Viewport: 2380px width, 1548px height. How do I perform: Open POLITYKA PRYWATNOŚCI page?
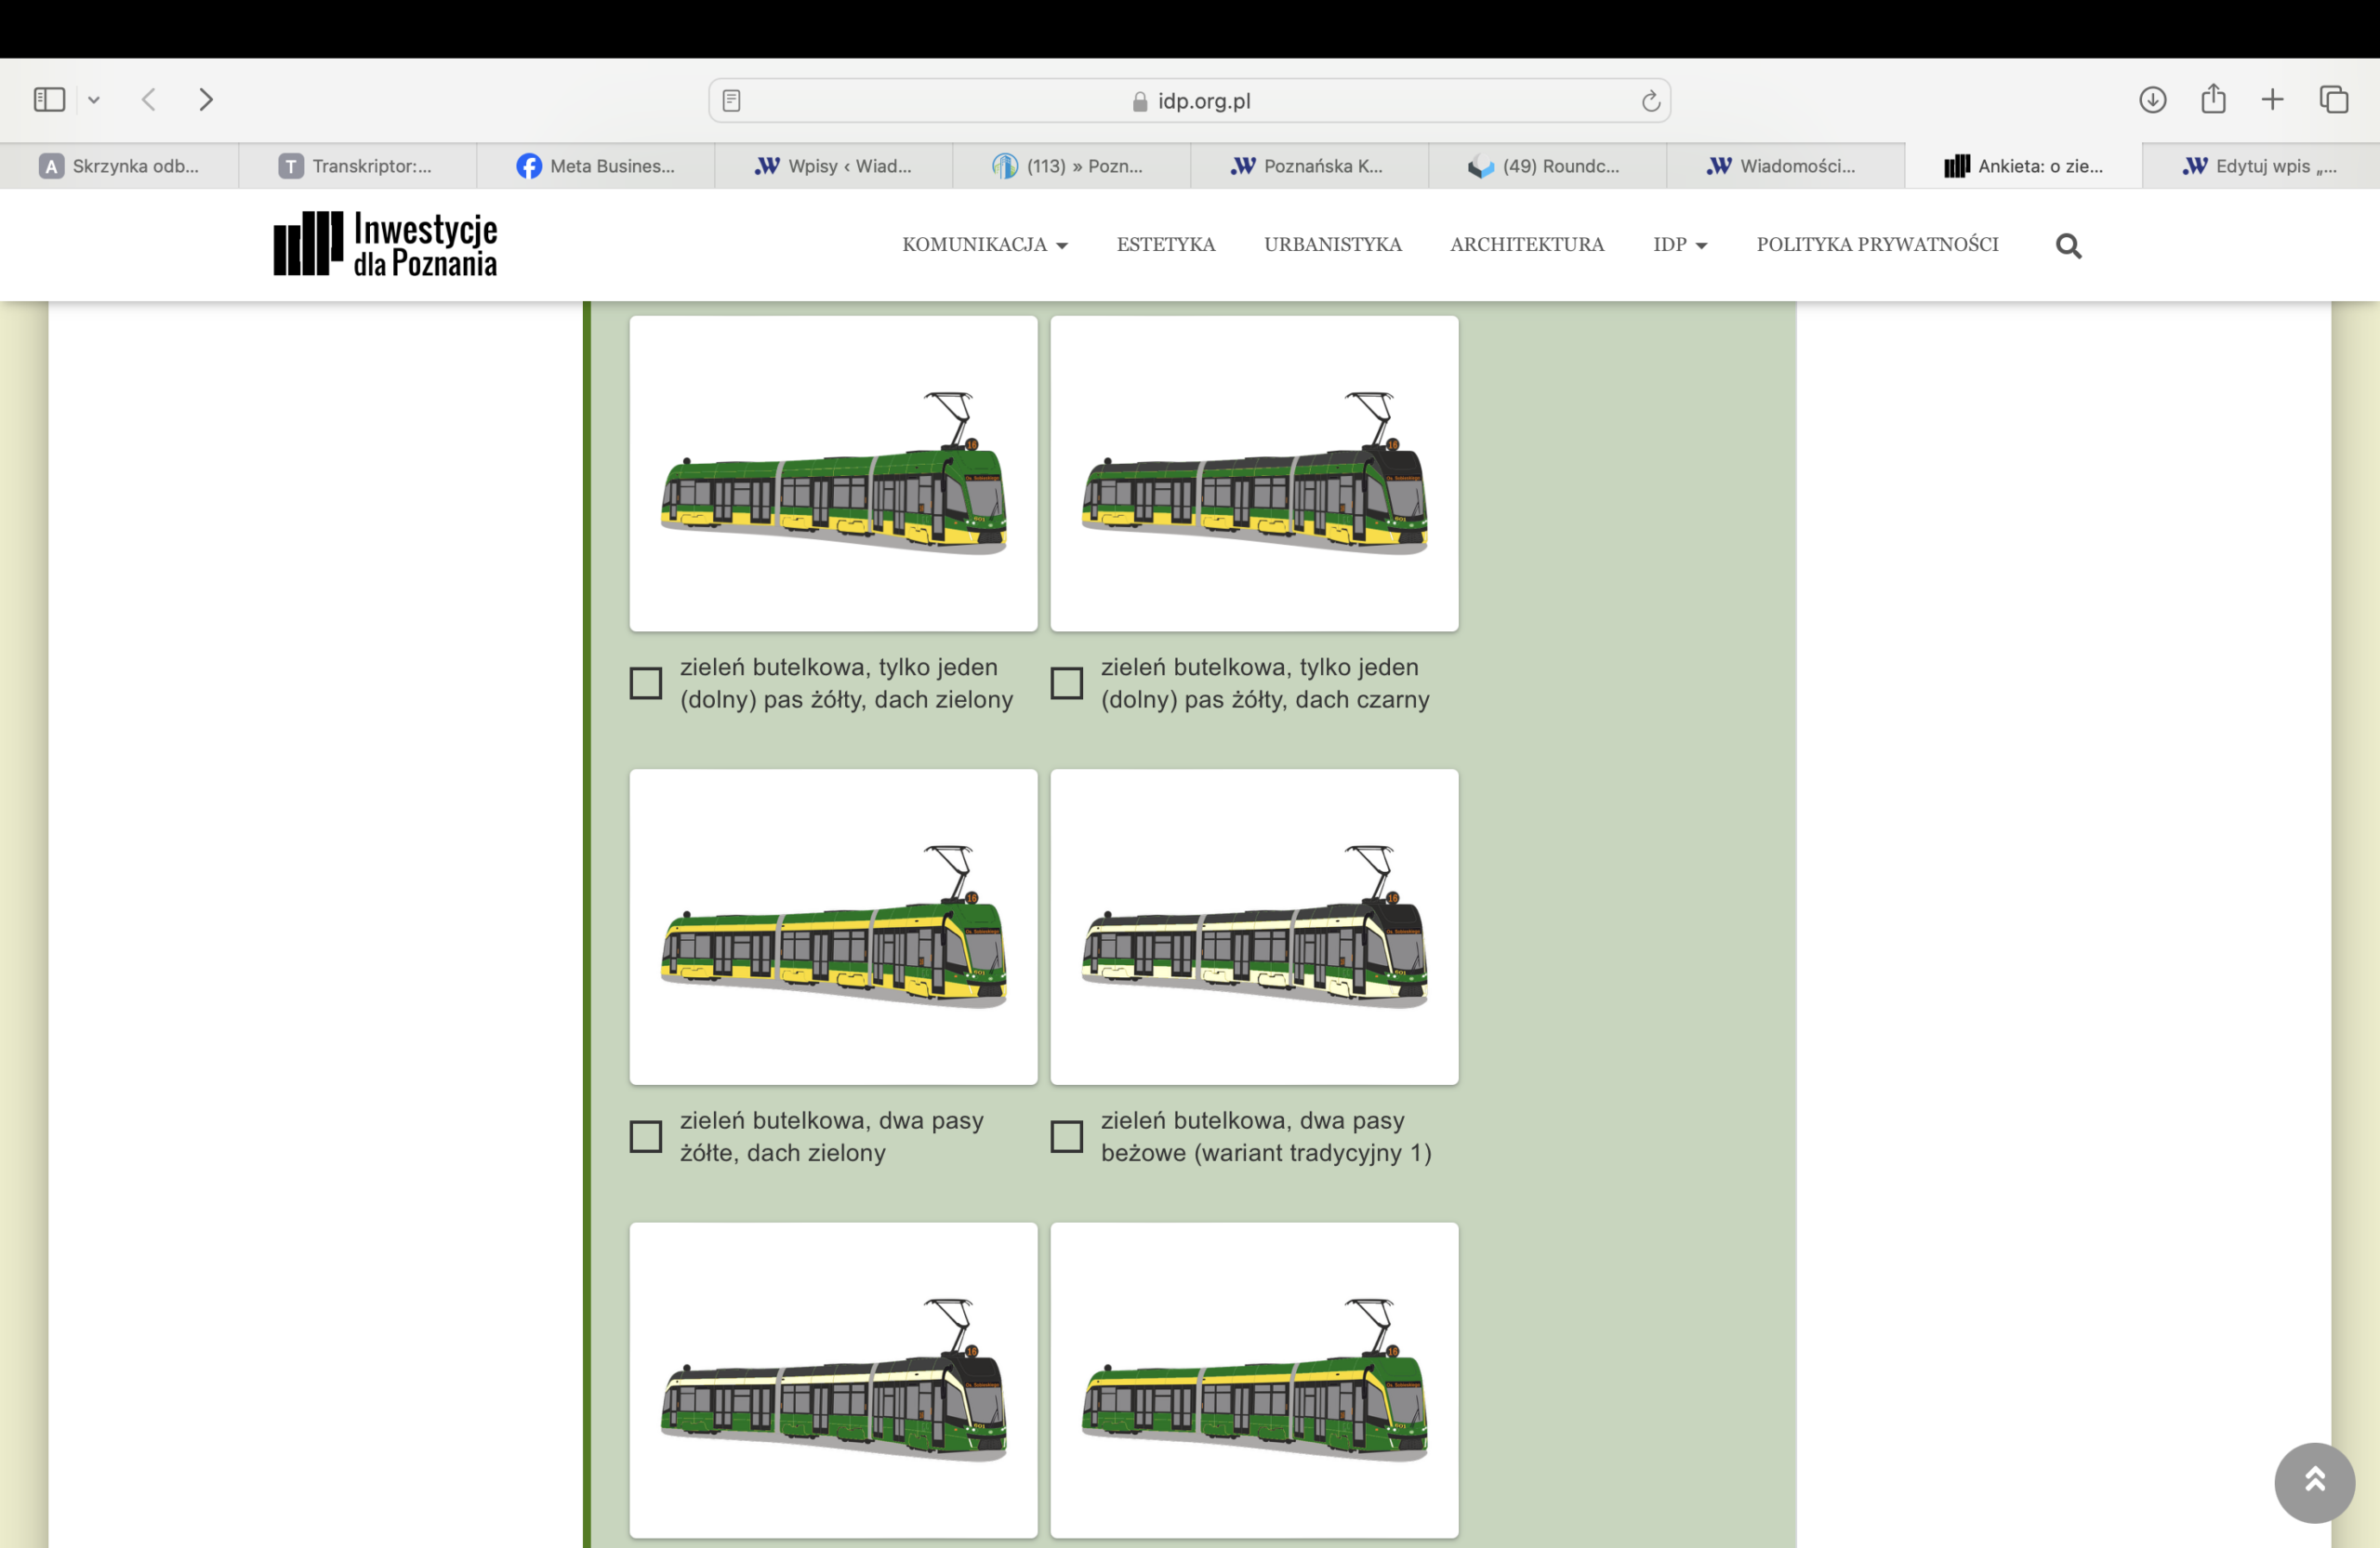(1877, 245)
